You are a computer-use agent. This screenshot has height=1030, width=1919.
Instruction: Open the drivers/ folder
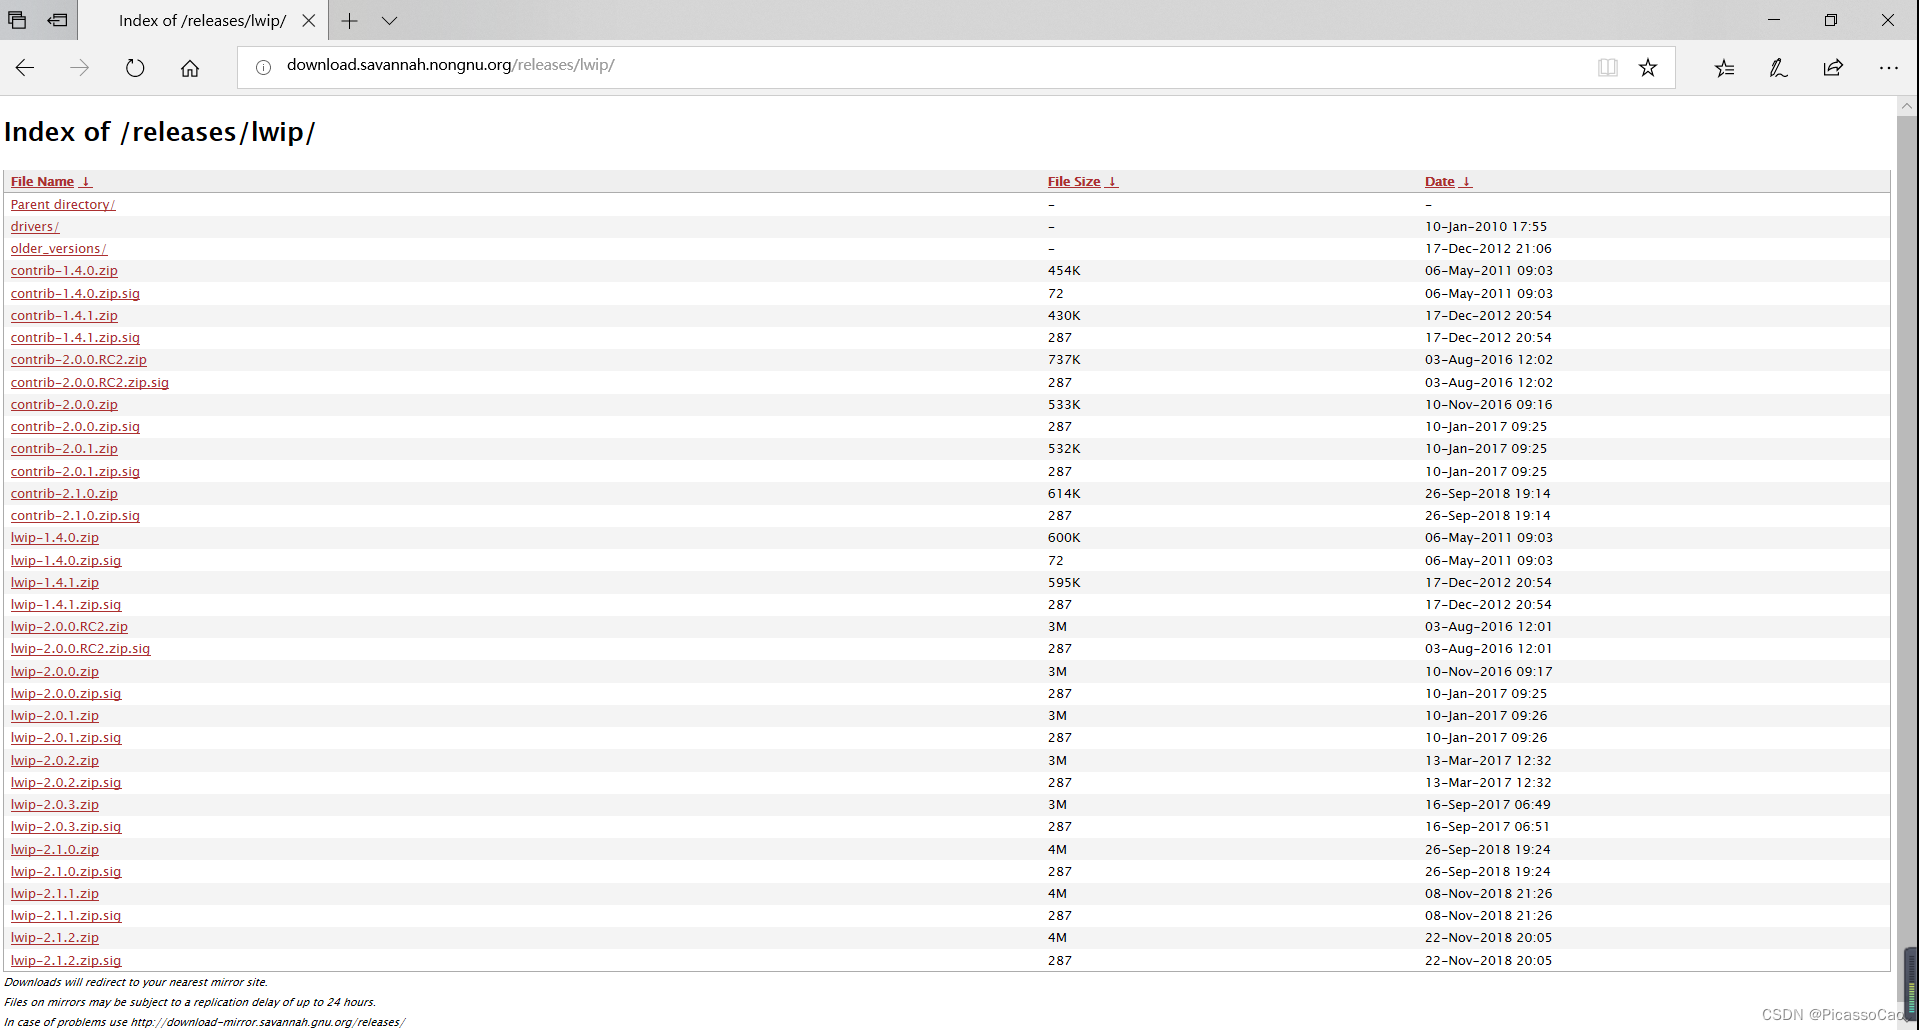coord(35,226)
